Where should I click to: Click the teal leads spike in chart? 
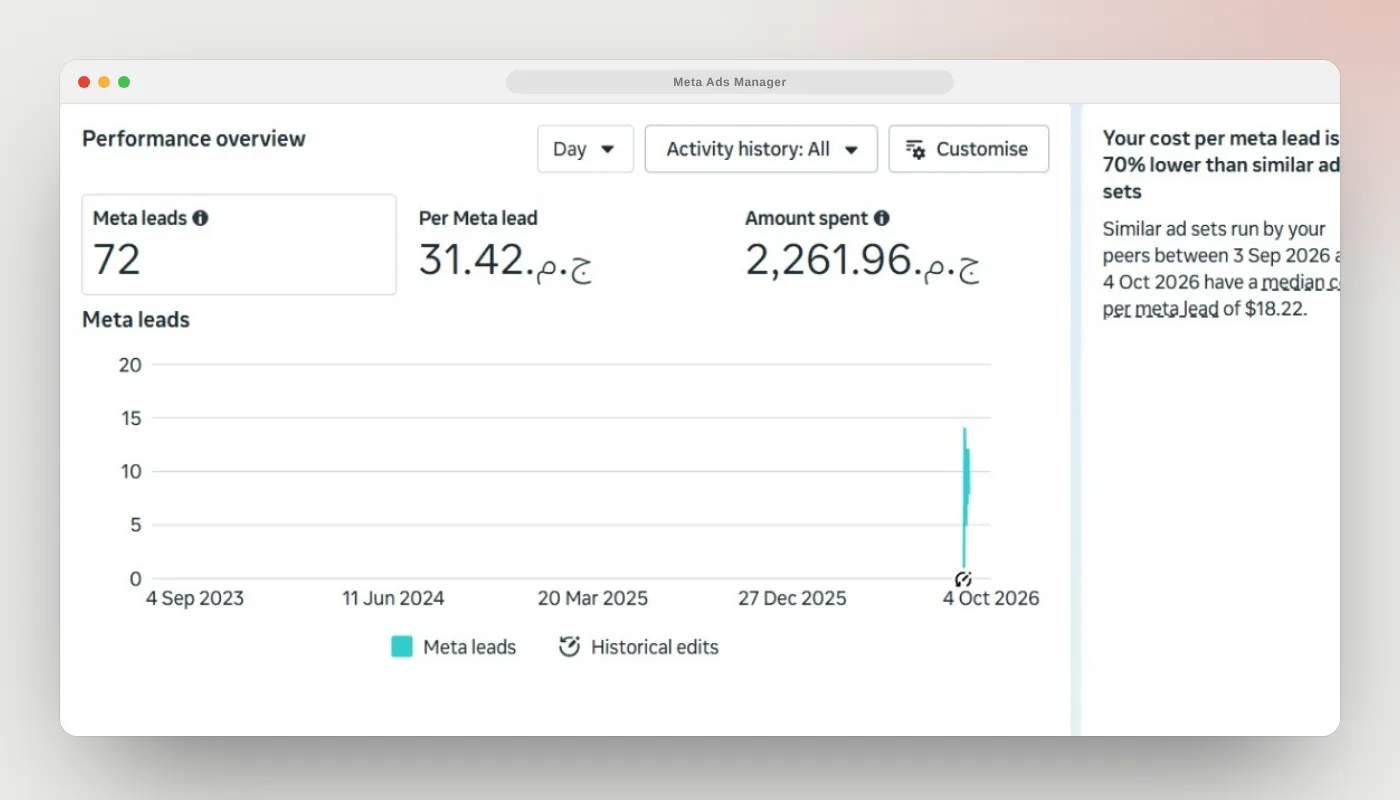pyautogui.click(x=966, y=498)
